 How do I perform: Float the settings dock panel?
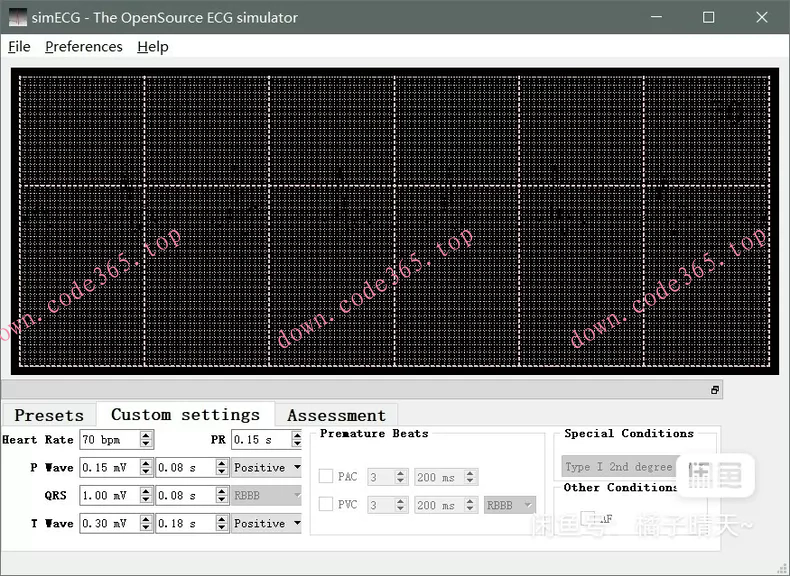click(x=715, y=390)
